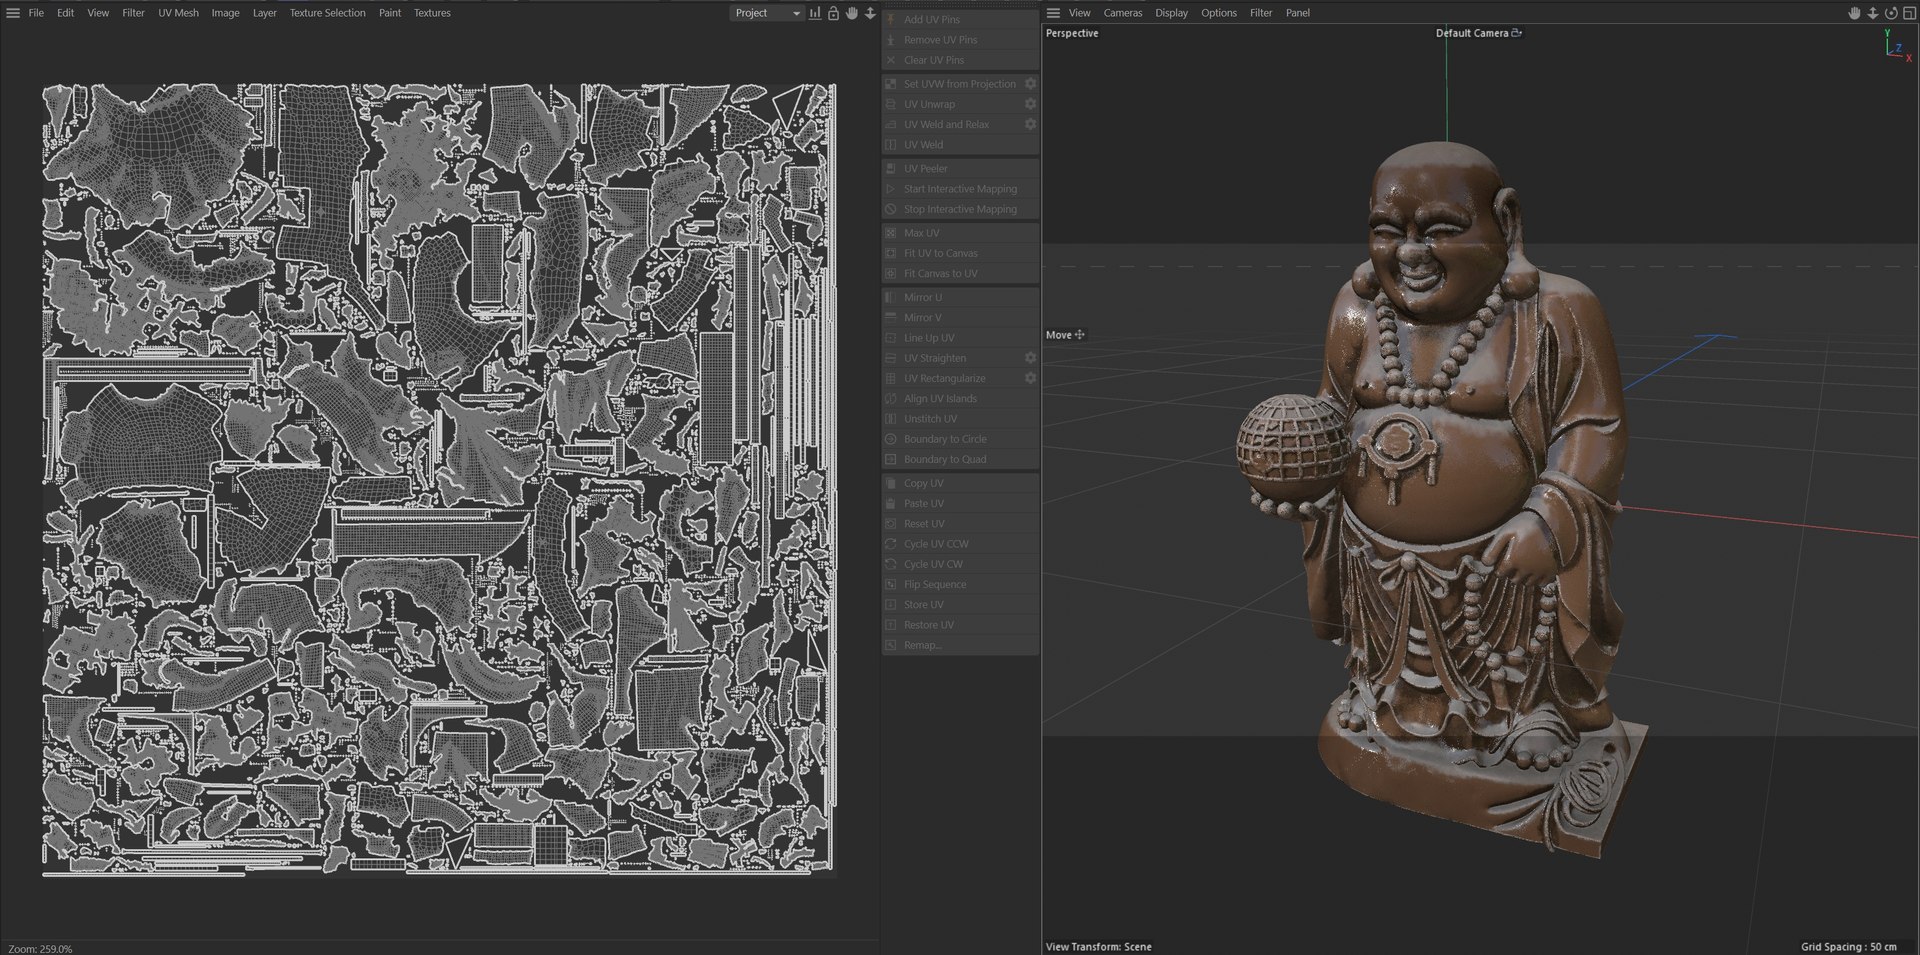Toggle the viewport maximize layout icon
Viewport: 1920px width, 955px height.
click(x=1909, y=13)
